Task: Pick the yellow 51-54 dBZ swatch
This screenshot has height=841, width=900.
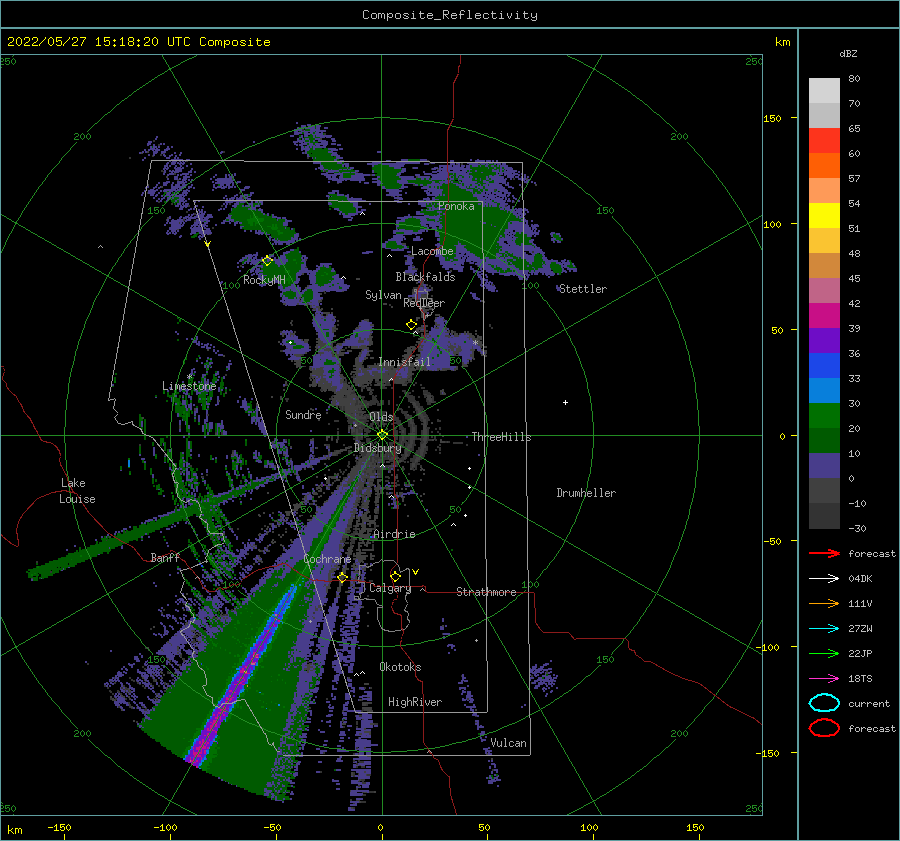Action: coord(824,215)
